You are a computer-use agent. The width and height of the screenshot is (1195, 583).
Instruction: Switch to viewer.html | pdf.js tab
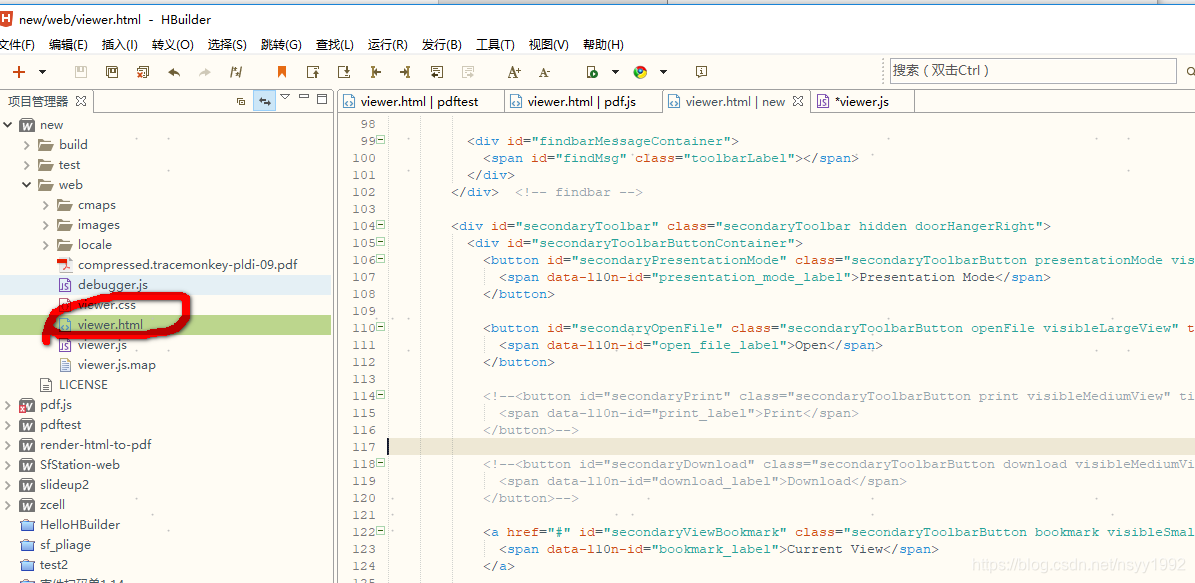[x=583, y=101]
